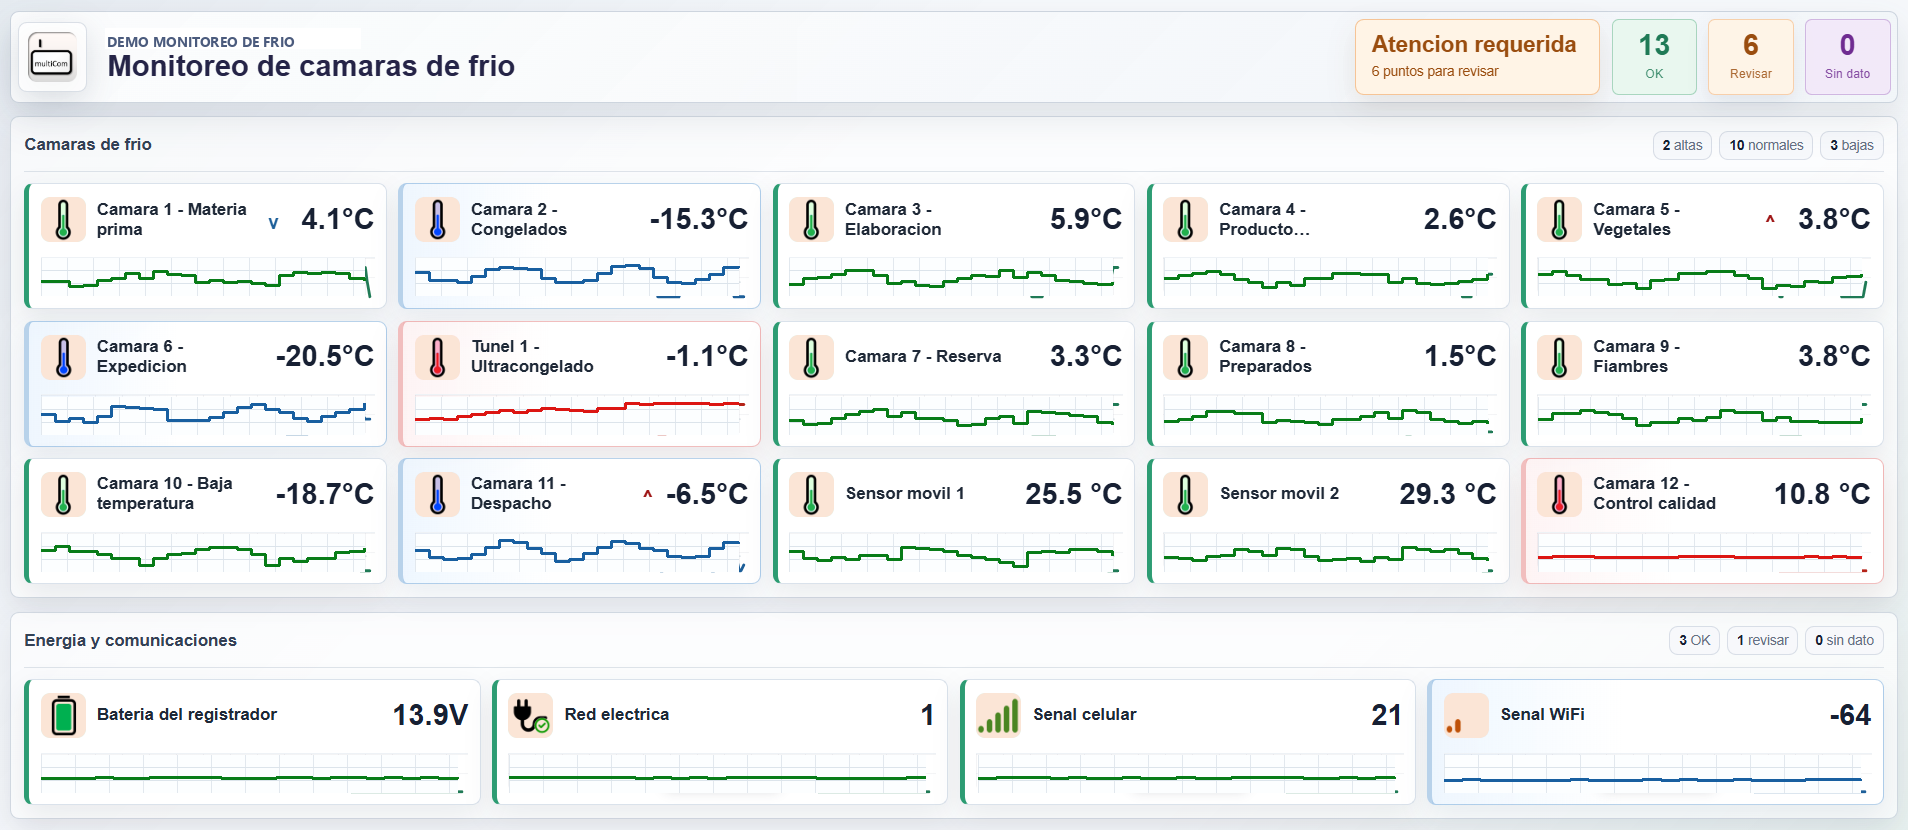The width and height of the screenshot is (1908, 830).
Task: Click thermometer icon of Camara 10 Baja temperatura
Action: tap(63, 494)
